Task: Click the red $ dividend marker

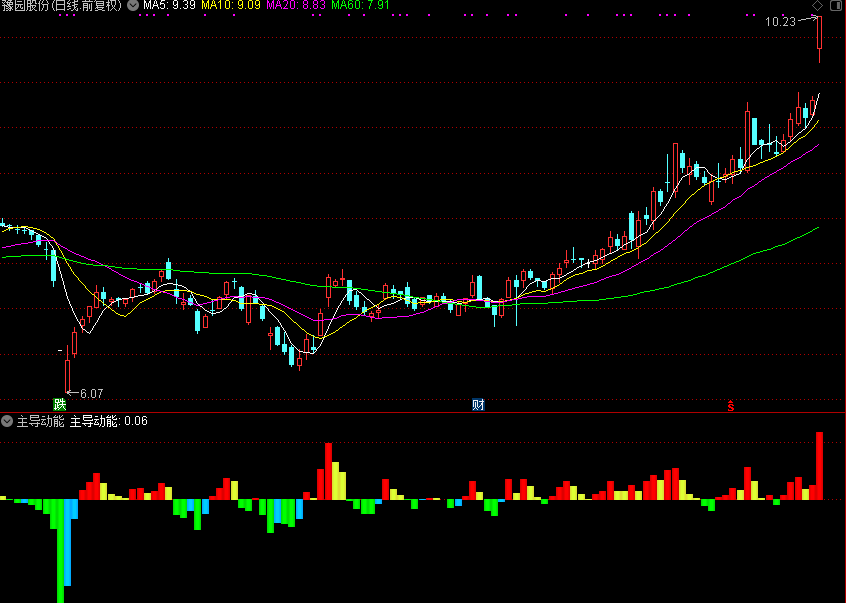Action: point(731,405)
